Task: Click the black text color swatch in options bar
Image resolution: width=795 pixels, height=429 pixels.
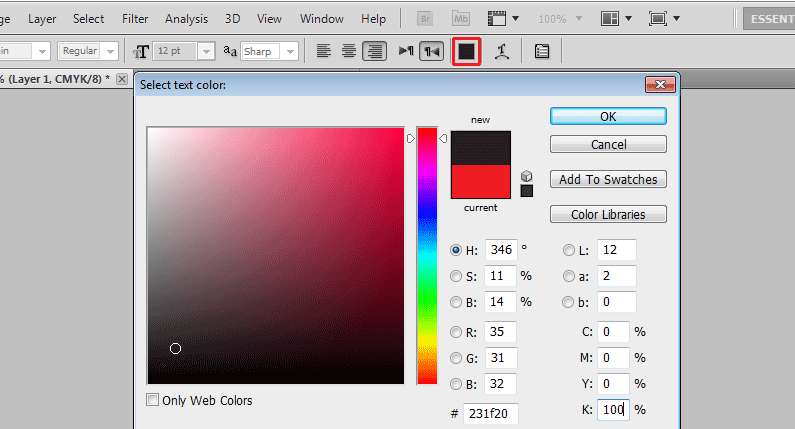Action: point(466,51)
